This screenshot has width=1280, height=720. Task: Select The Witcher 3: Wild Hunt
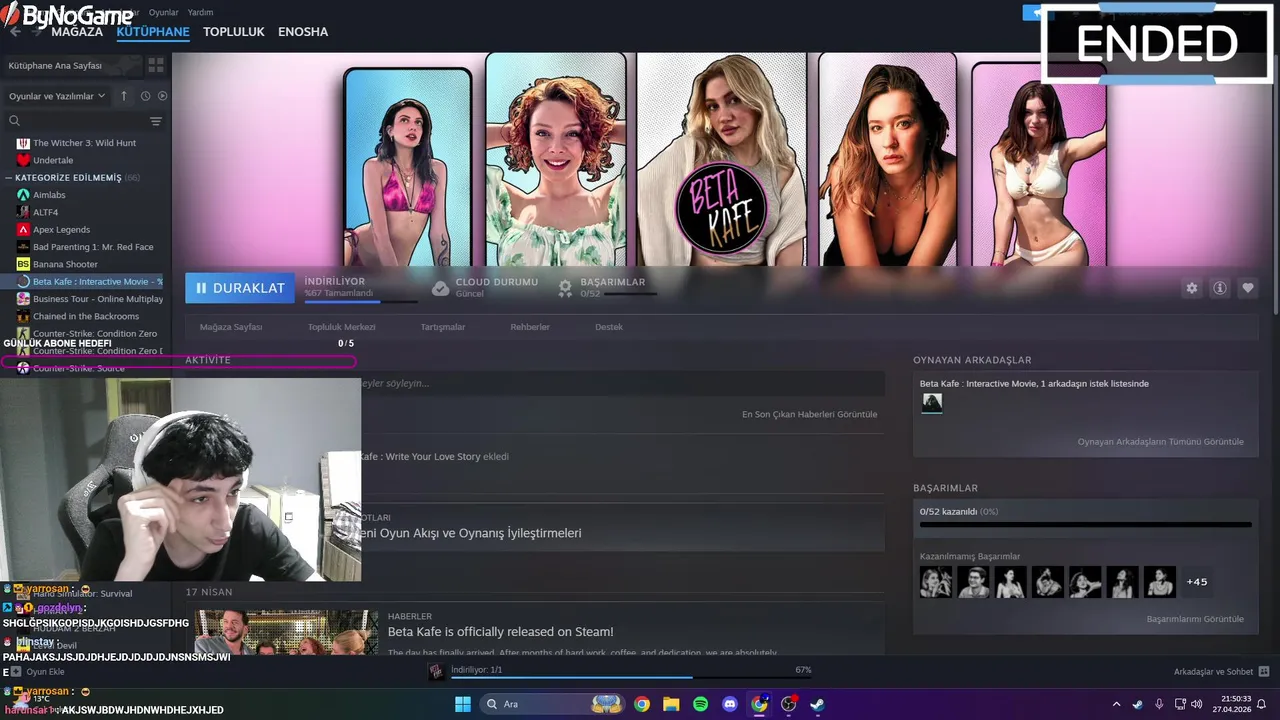click(84, 143)
